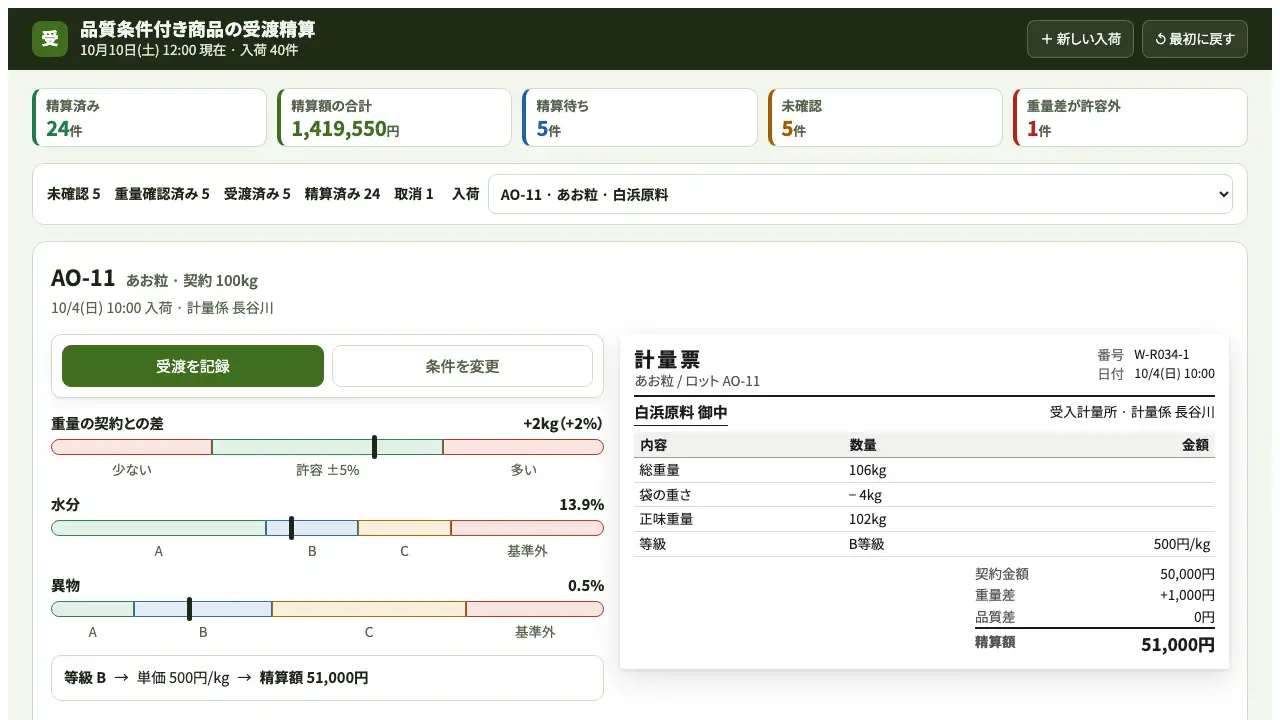Image resolution: width=1280 pixels, height=720 pixels.
Task: Filter by 取消 1 status tab
Action: [x=414, y=194]
